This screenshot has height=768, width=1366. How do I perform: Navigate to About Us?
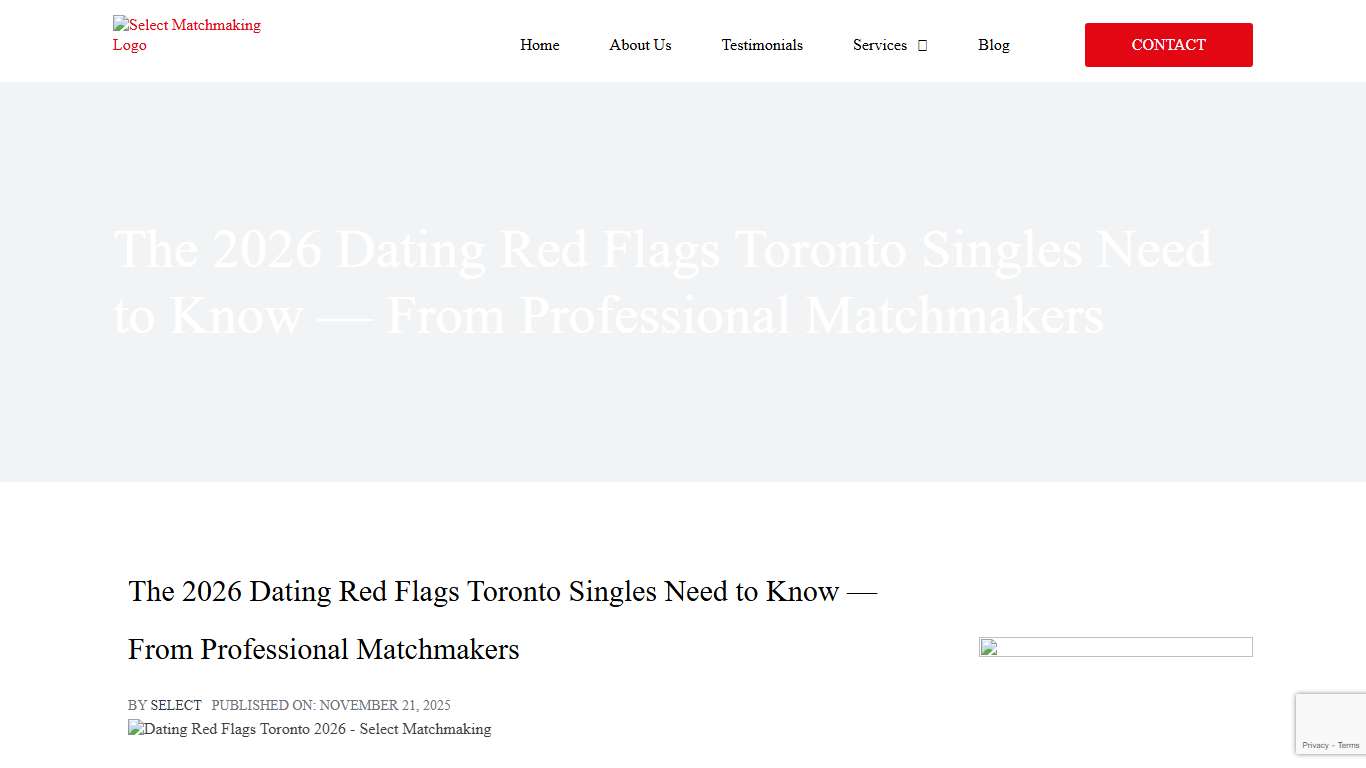pos(640,45)
